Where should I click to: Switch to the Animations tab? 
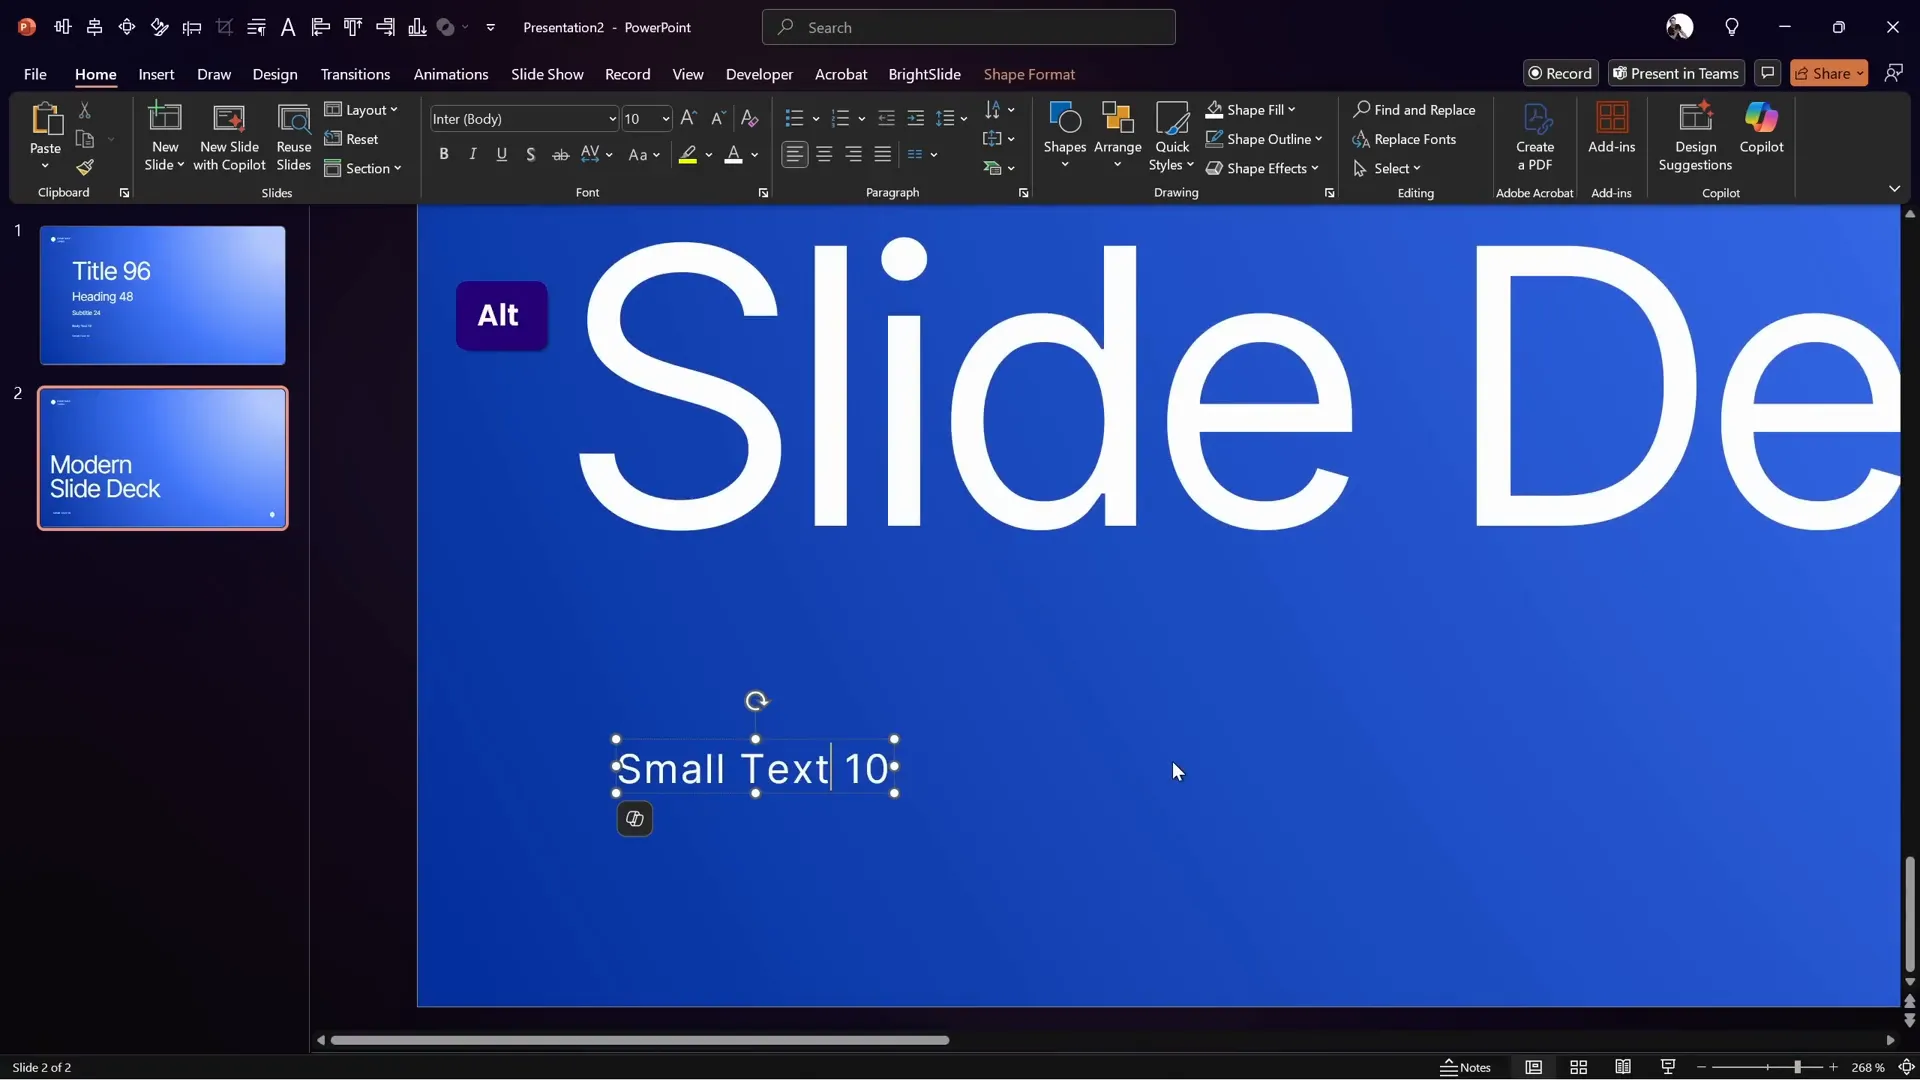[x=451, y=74]
